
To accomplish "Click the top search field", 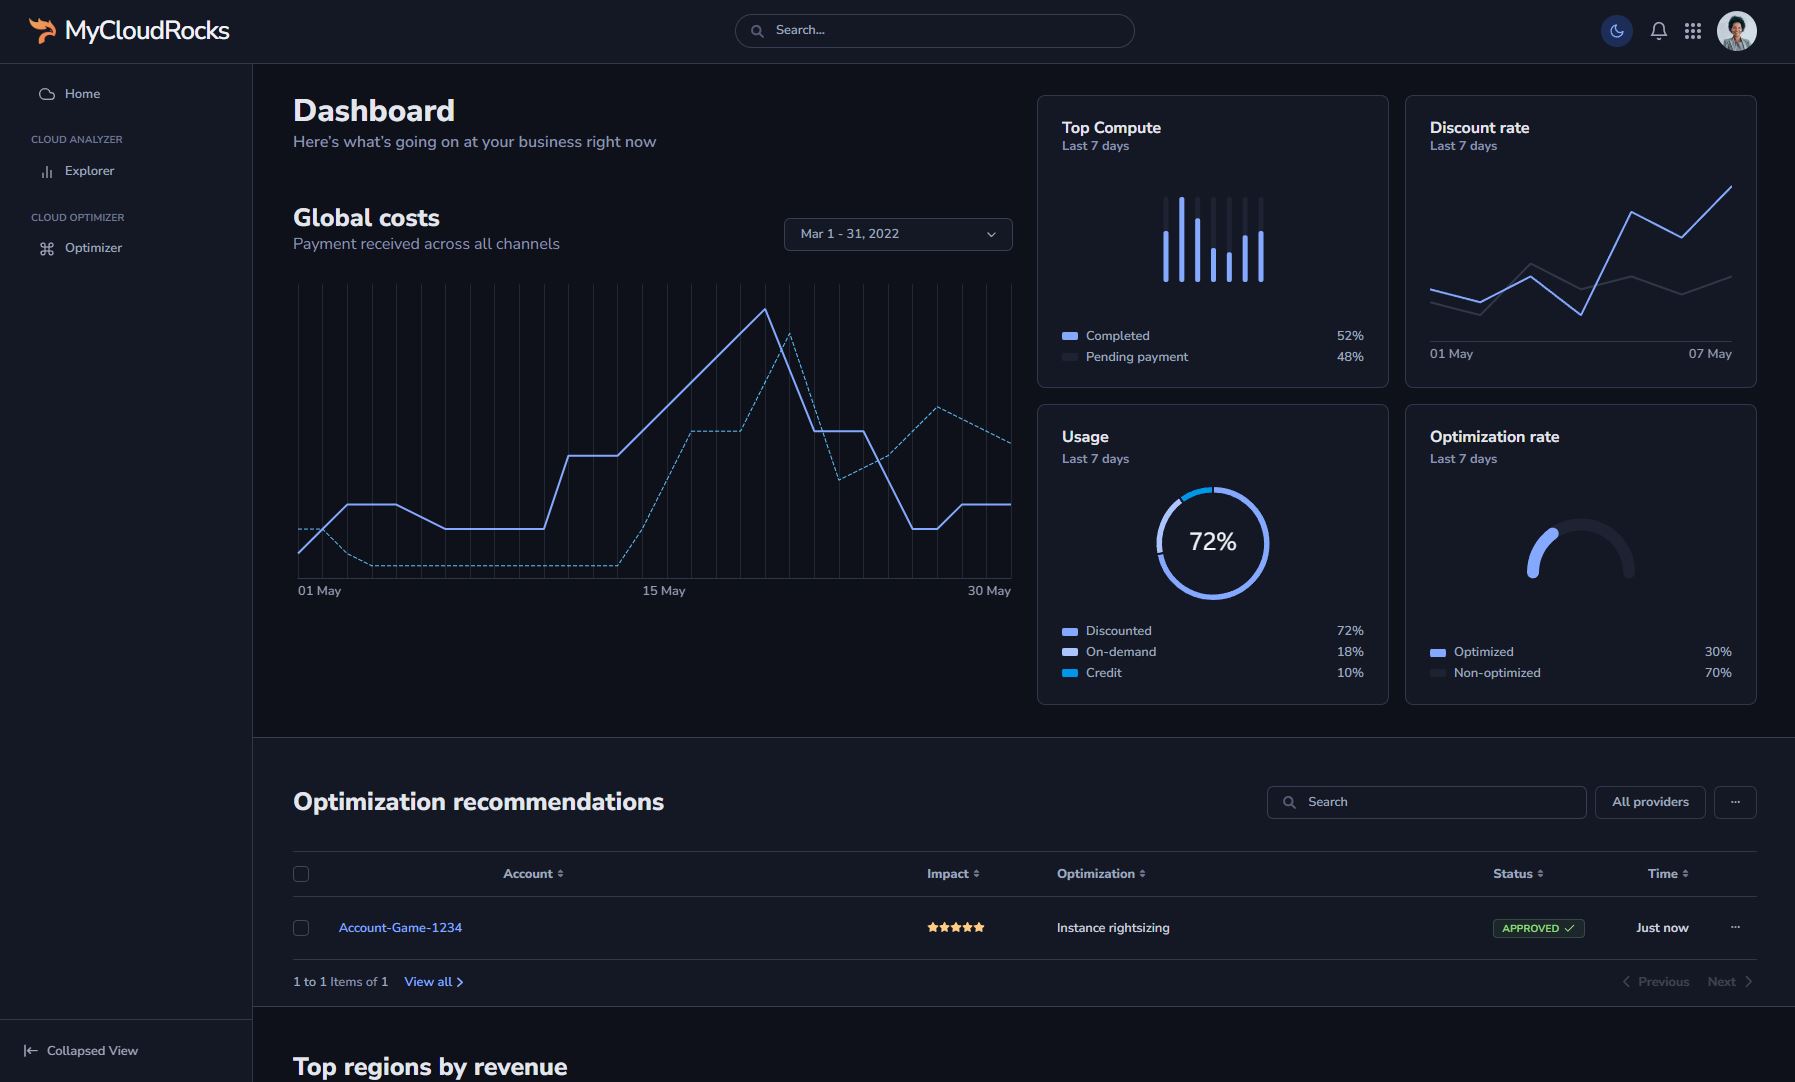I will [934, 31].
